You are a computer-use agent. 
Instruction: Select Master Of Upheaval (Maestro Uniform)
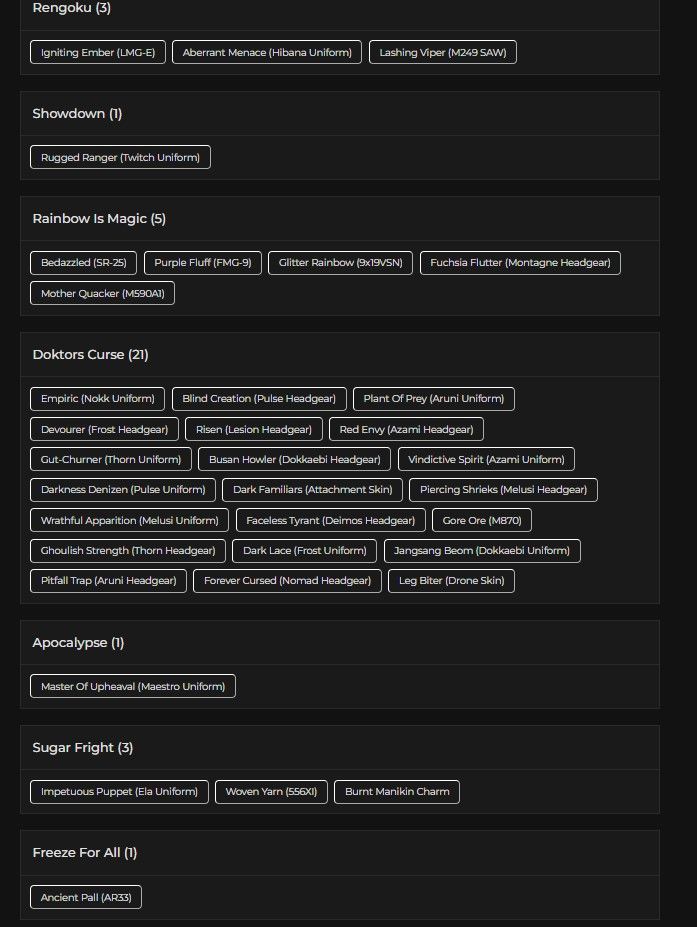133,687
